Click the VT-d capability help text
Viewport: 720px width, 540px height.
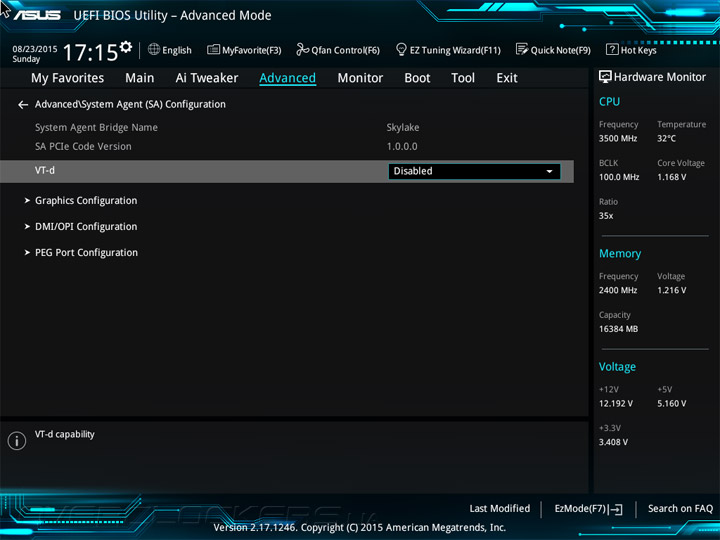click(x=65, y=434)
